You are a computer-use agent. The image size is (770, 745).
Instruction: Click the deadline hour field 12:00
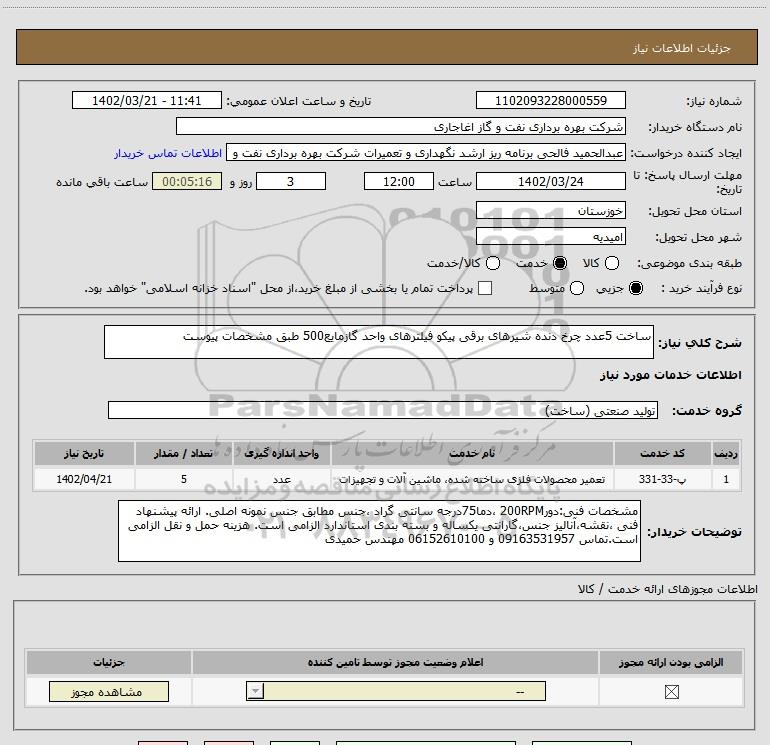399,181
